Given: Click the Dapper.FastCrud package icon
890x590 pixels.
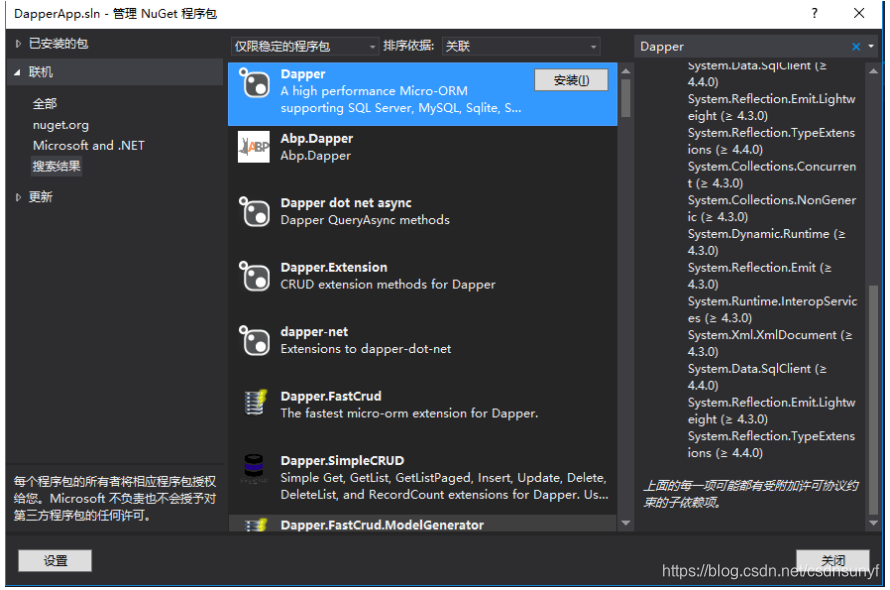Looking at the screenshot, I should click(257, 402).
